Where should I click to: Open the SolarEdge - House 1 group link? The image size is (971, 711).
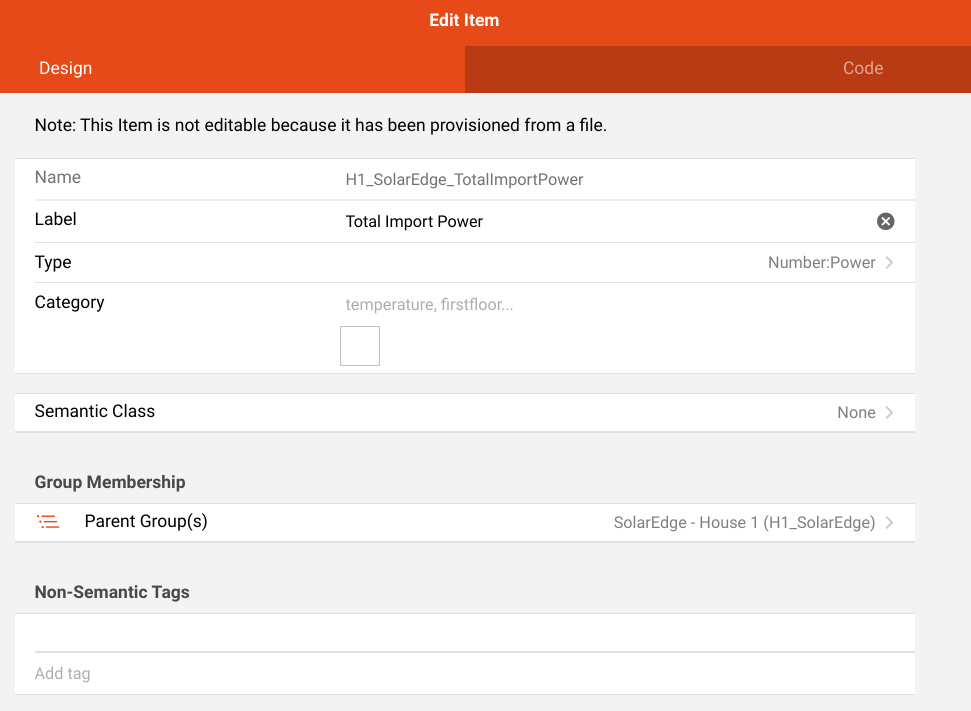744,523
